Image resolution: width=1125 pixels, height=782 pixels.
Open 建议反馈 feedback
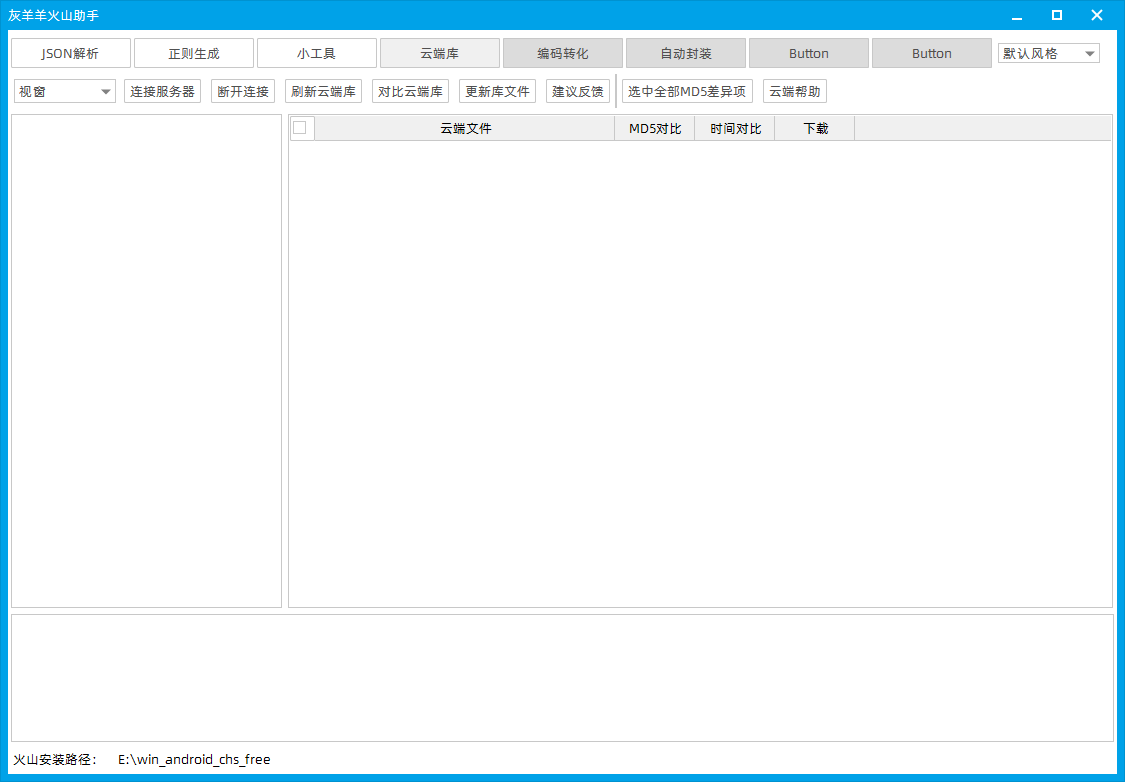coord(578,91)
